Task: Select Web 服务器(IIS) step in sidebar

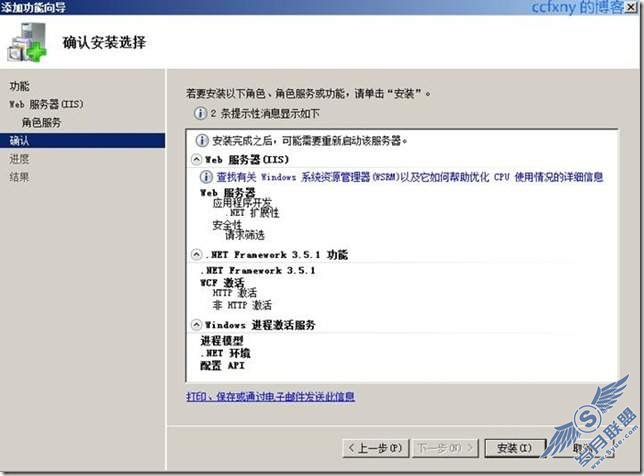Action: [x=46, y=104]
